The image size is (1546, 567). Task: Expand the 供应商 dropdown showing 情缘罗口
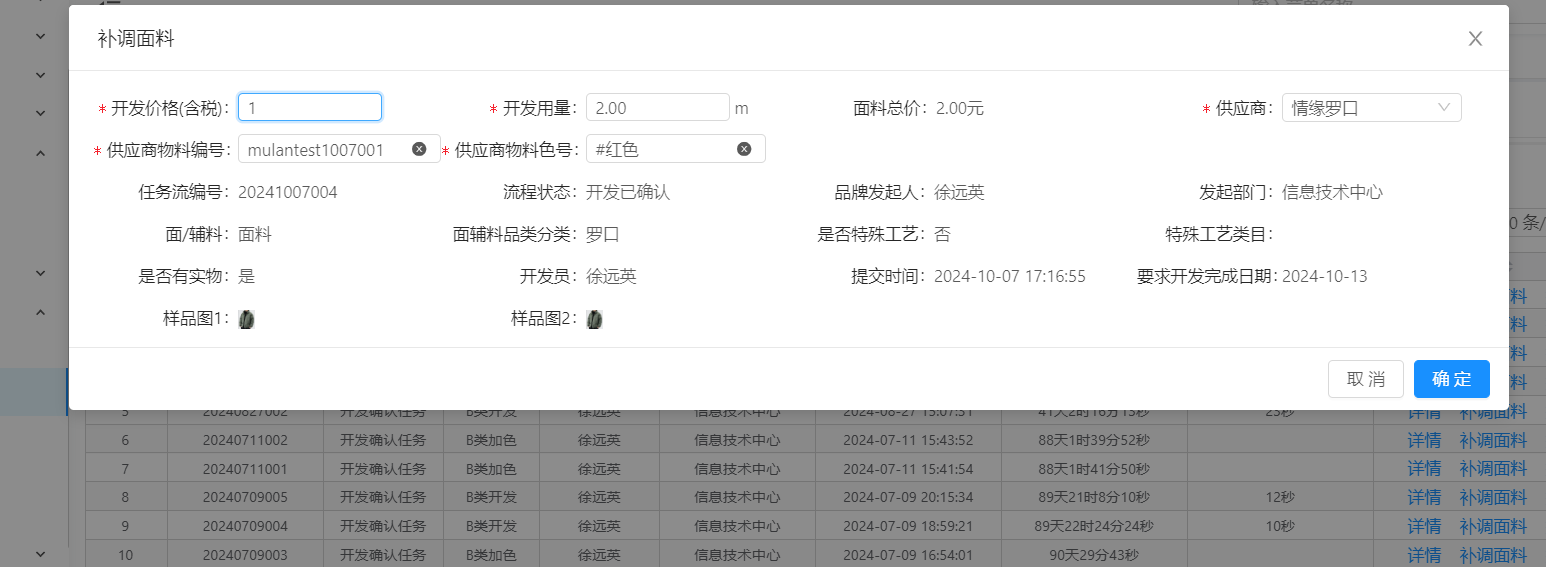pos(1371,108)
